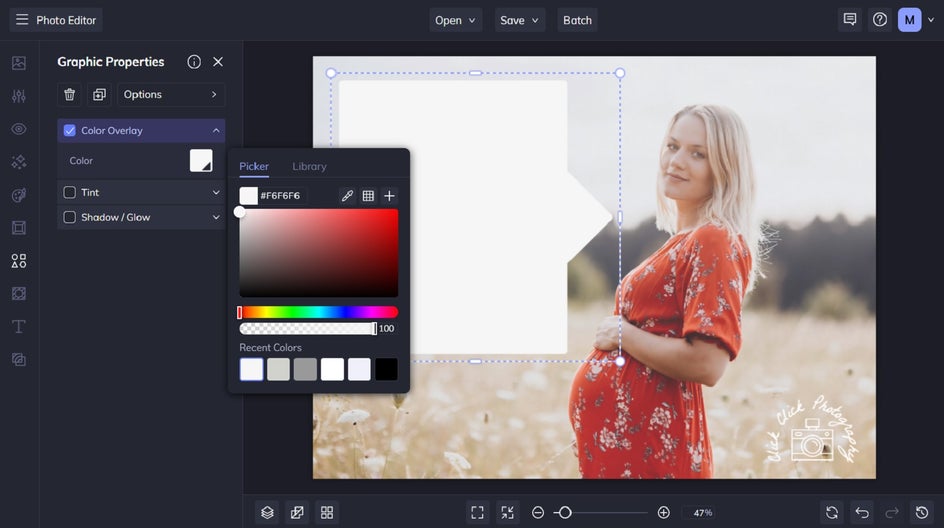Open the edit history icon

922,512
